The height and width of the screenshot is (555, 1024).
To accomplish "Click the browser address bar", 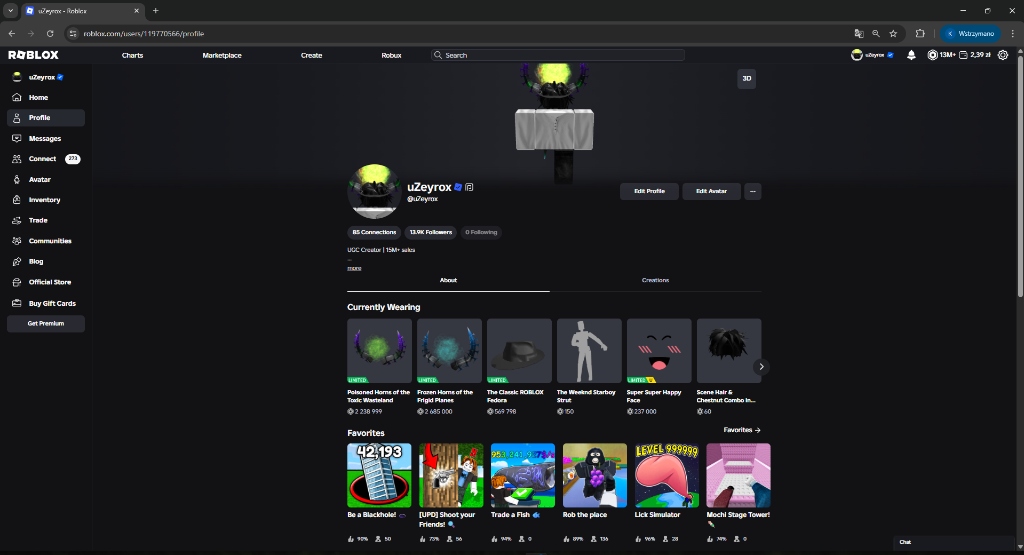I will [x=457, y=33].
